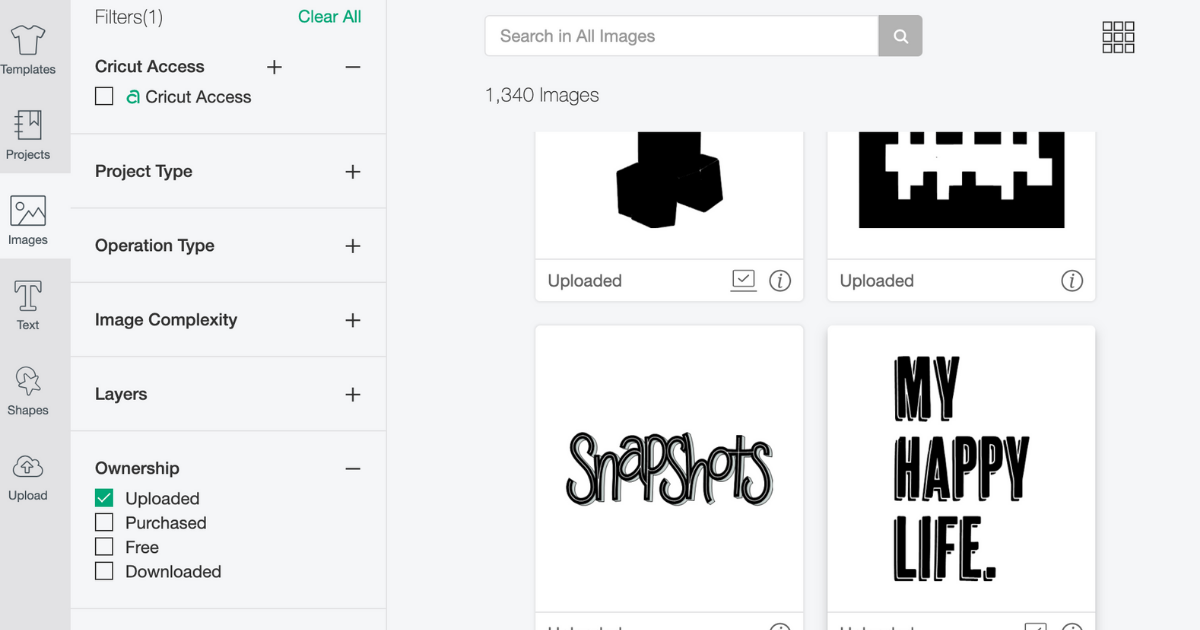Click the Cricut Access section heading
The image size is (1200, 630).
150,67
